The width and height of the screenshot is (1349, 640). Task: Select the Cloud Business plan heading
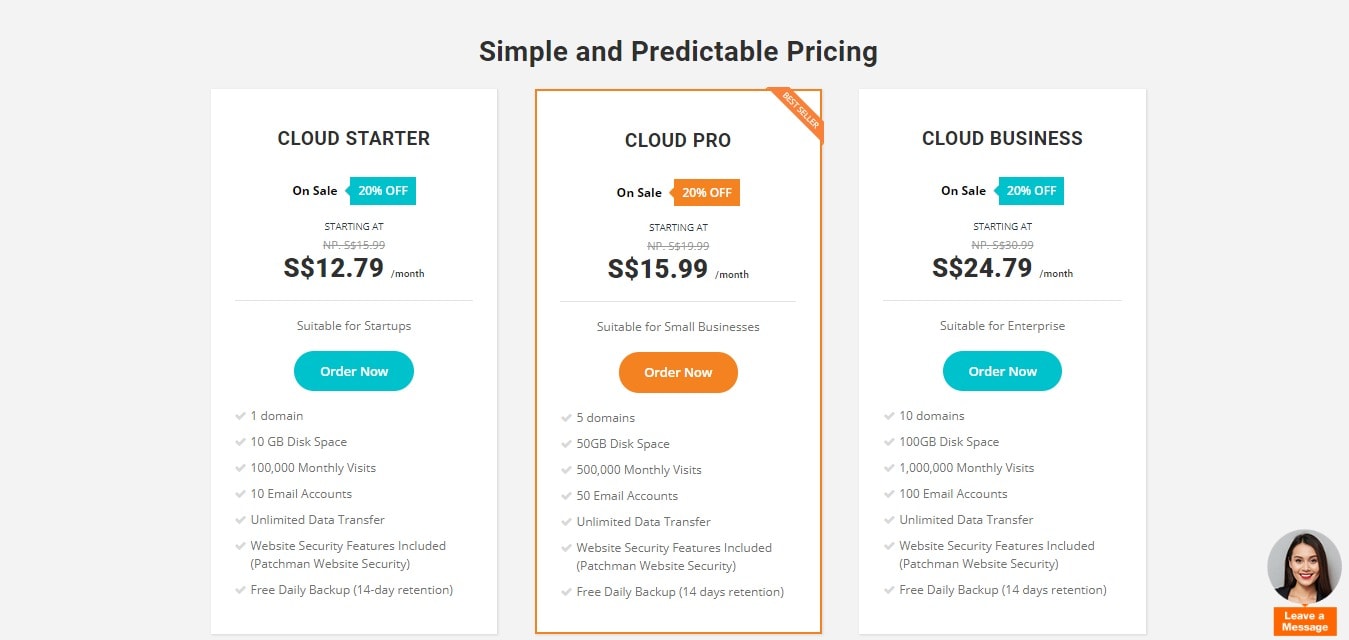1002,139
